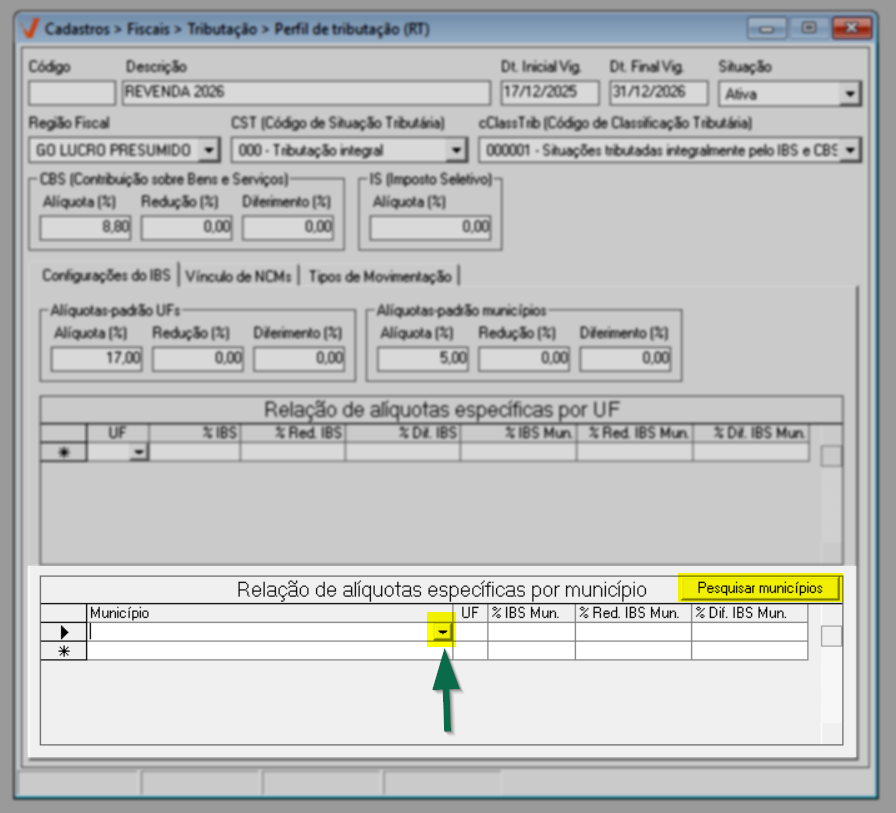Expand the Situação dropdown
The width and height of the screenshot is (896, 813).
pyautogui.click(x=849, y=94)
